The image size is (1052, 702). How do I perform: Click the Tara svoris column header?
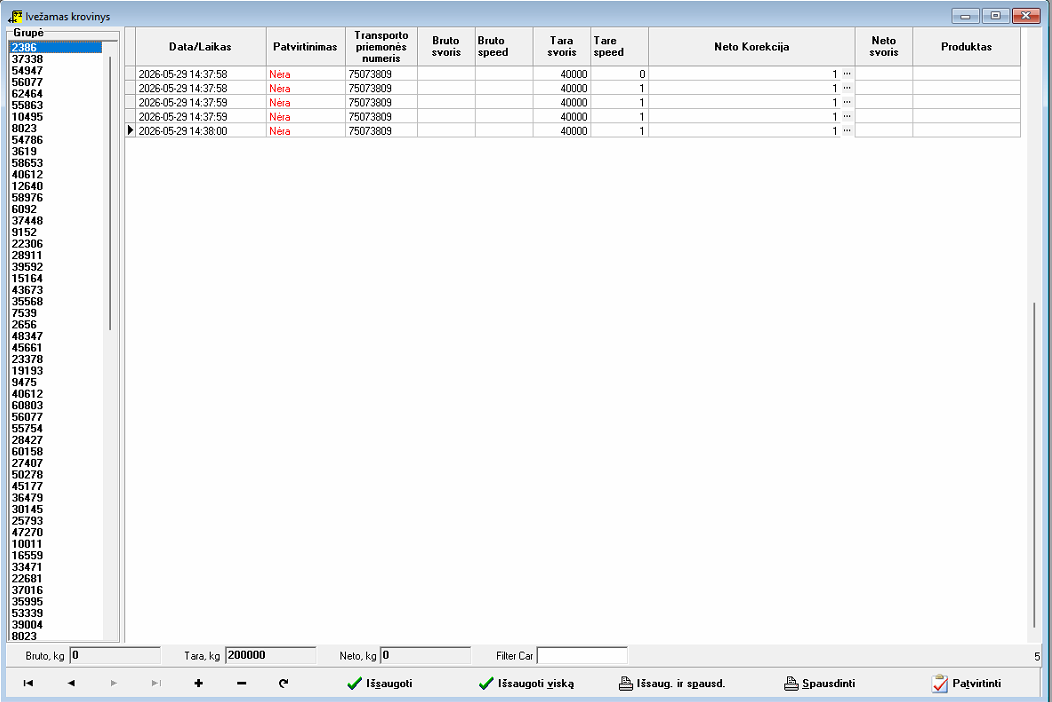click(562, 47)
